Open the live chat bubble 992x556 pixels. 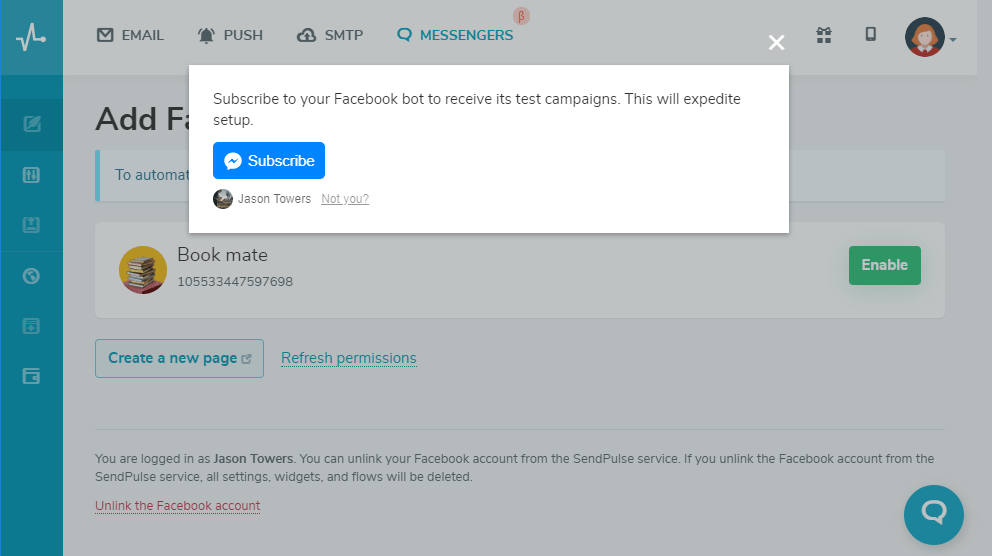click(934, 515)
